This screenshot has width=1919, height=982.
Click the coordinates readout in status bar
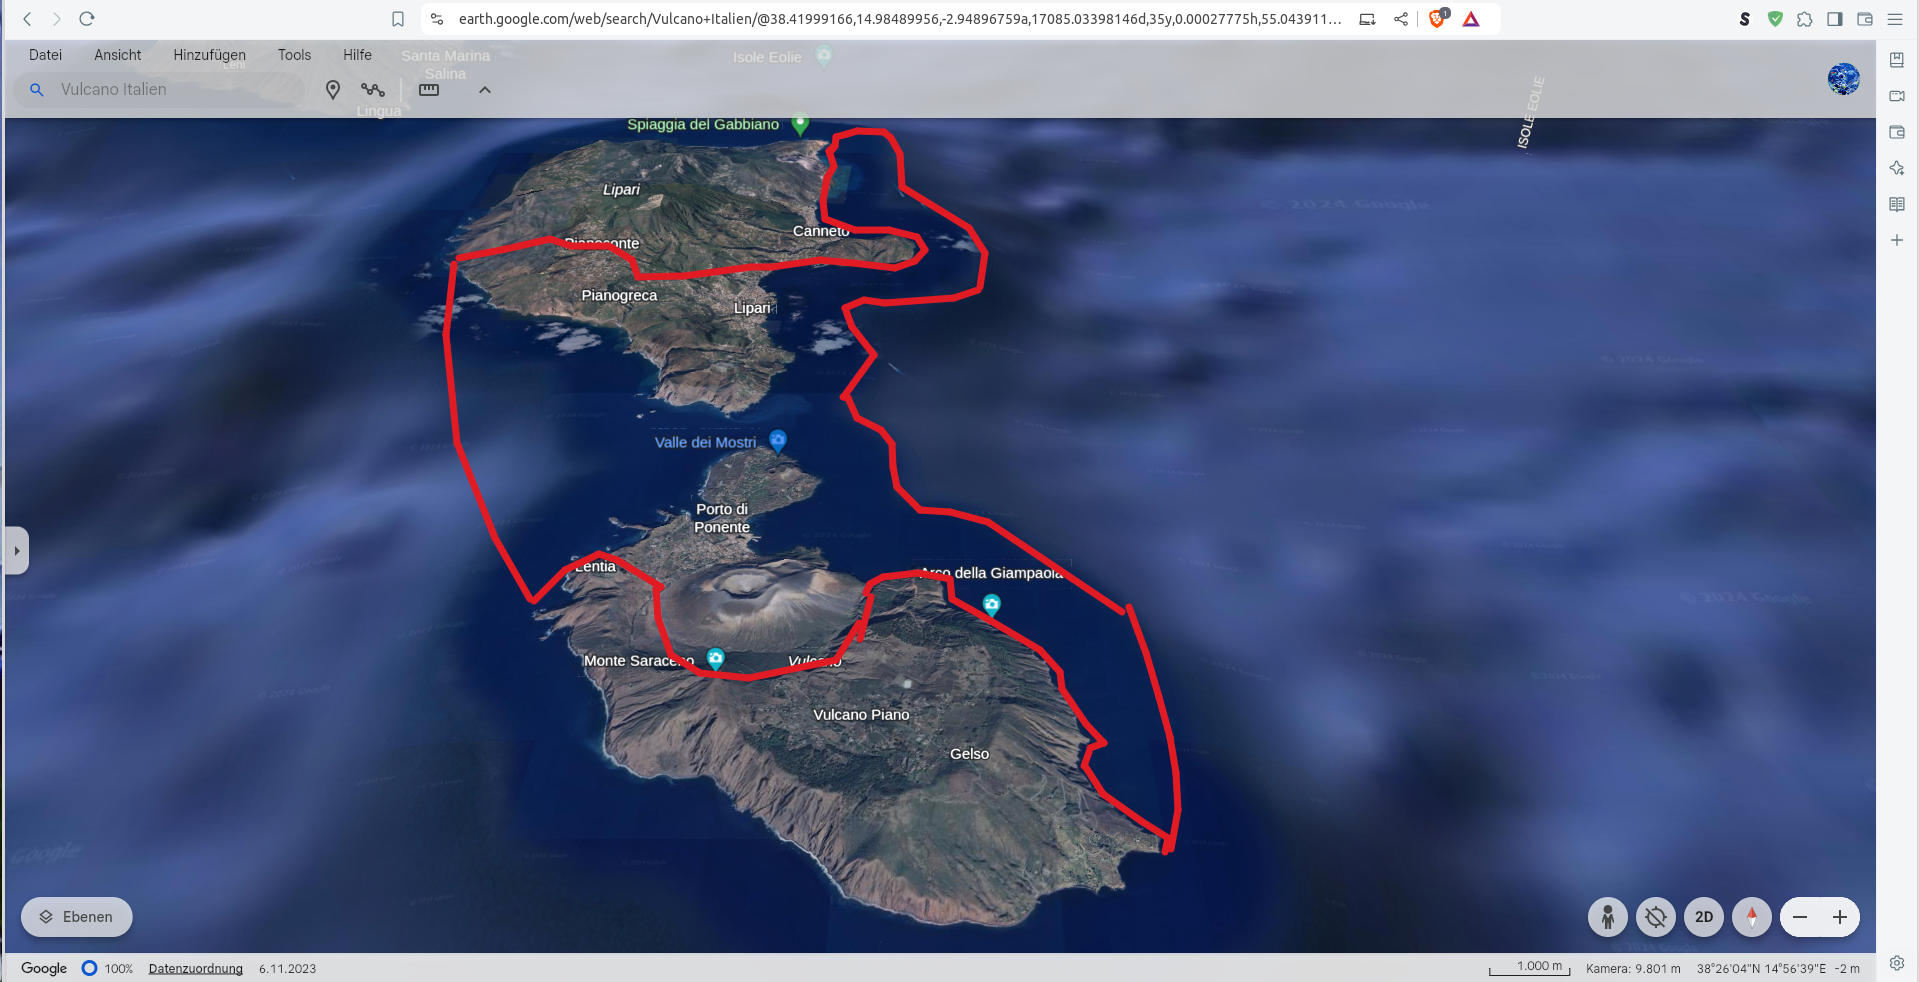click(x=1761, y=969)
